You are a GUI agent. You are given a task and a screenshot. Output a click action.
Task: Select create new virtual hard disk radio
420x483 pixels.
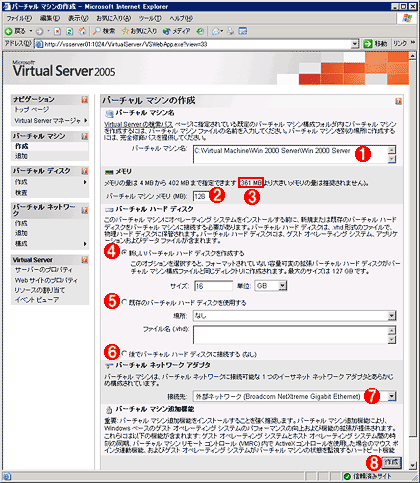(x=124, y=253)
